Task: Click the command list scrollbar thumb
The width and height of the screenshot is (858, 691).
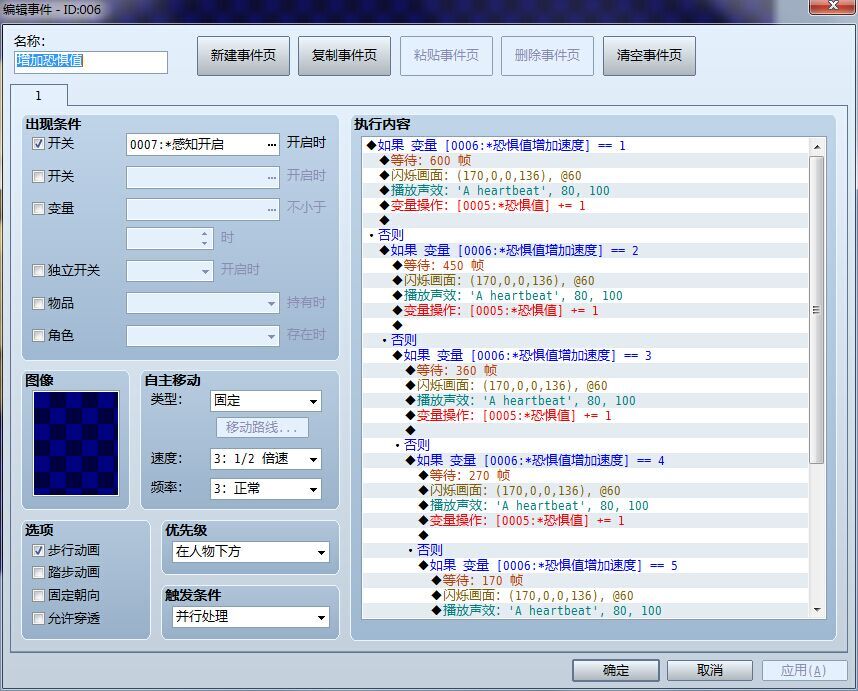Action: click(816, 310)
